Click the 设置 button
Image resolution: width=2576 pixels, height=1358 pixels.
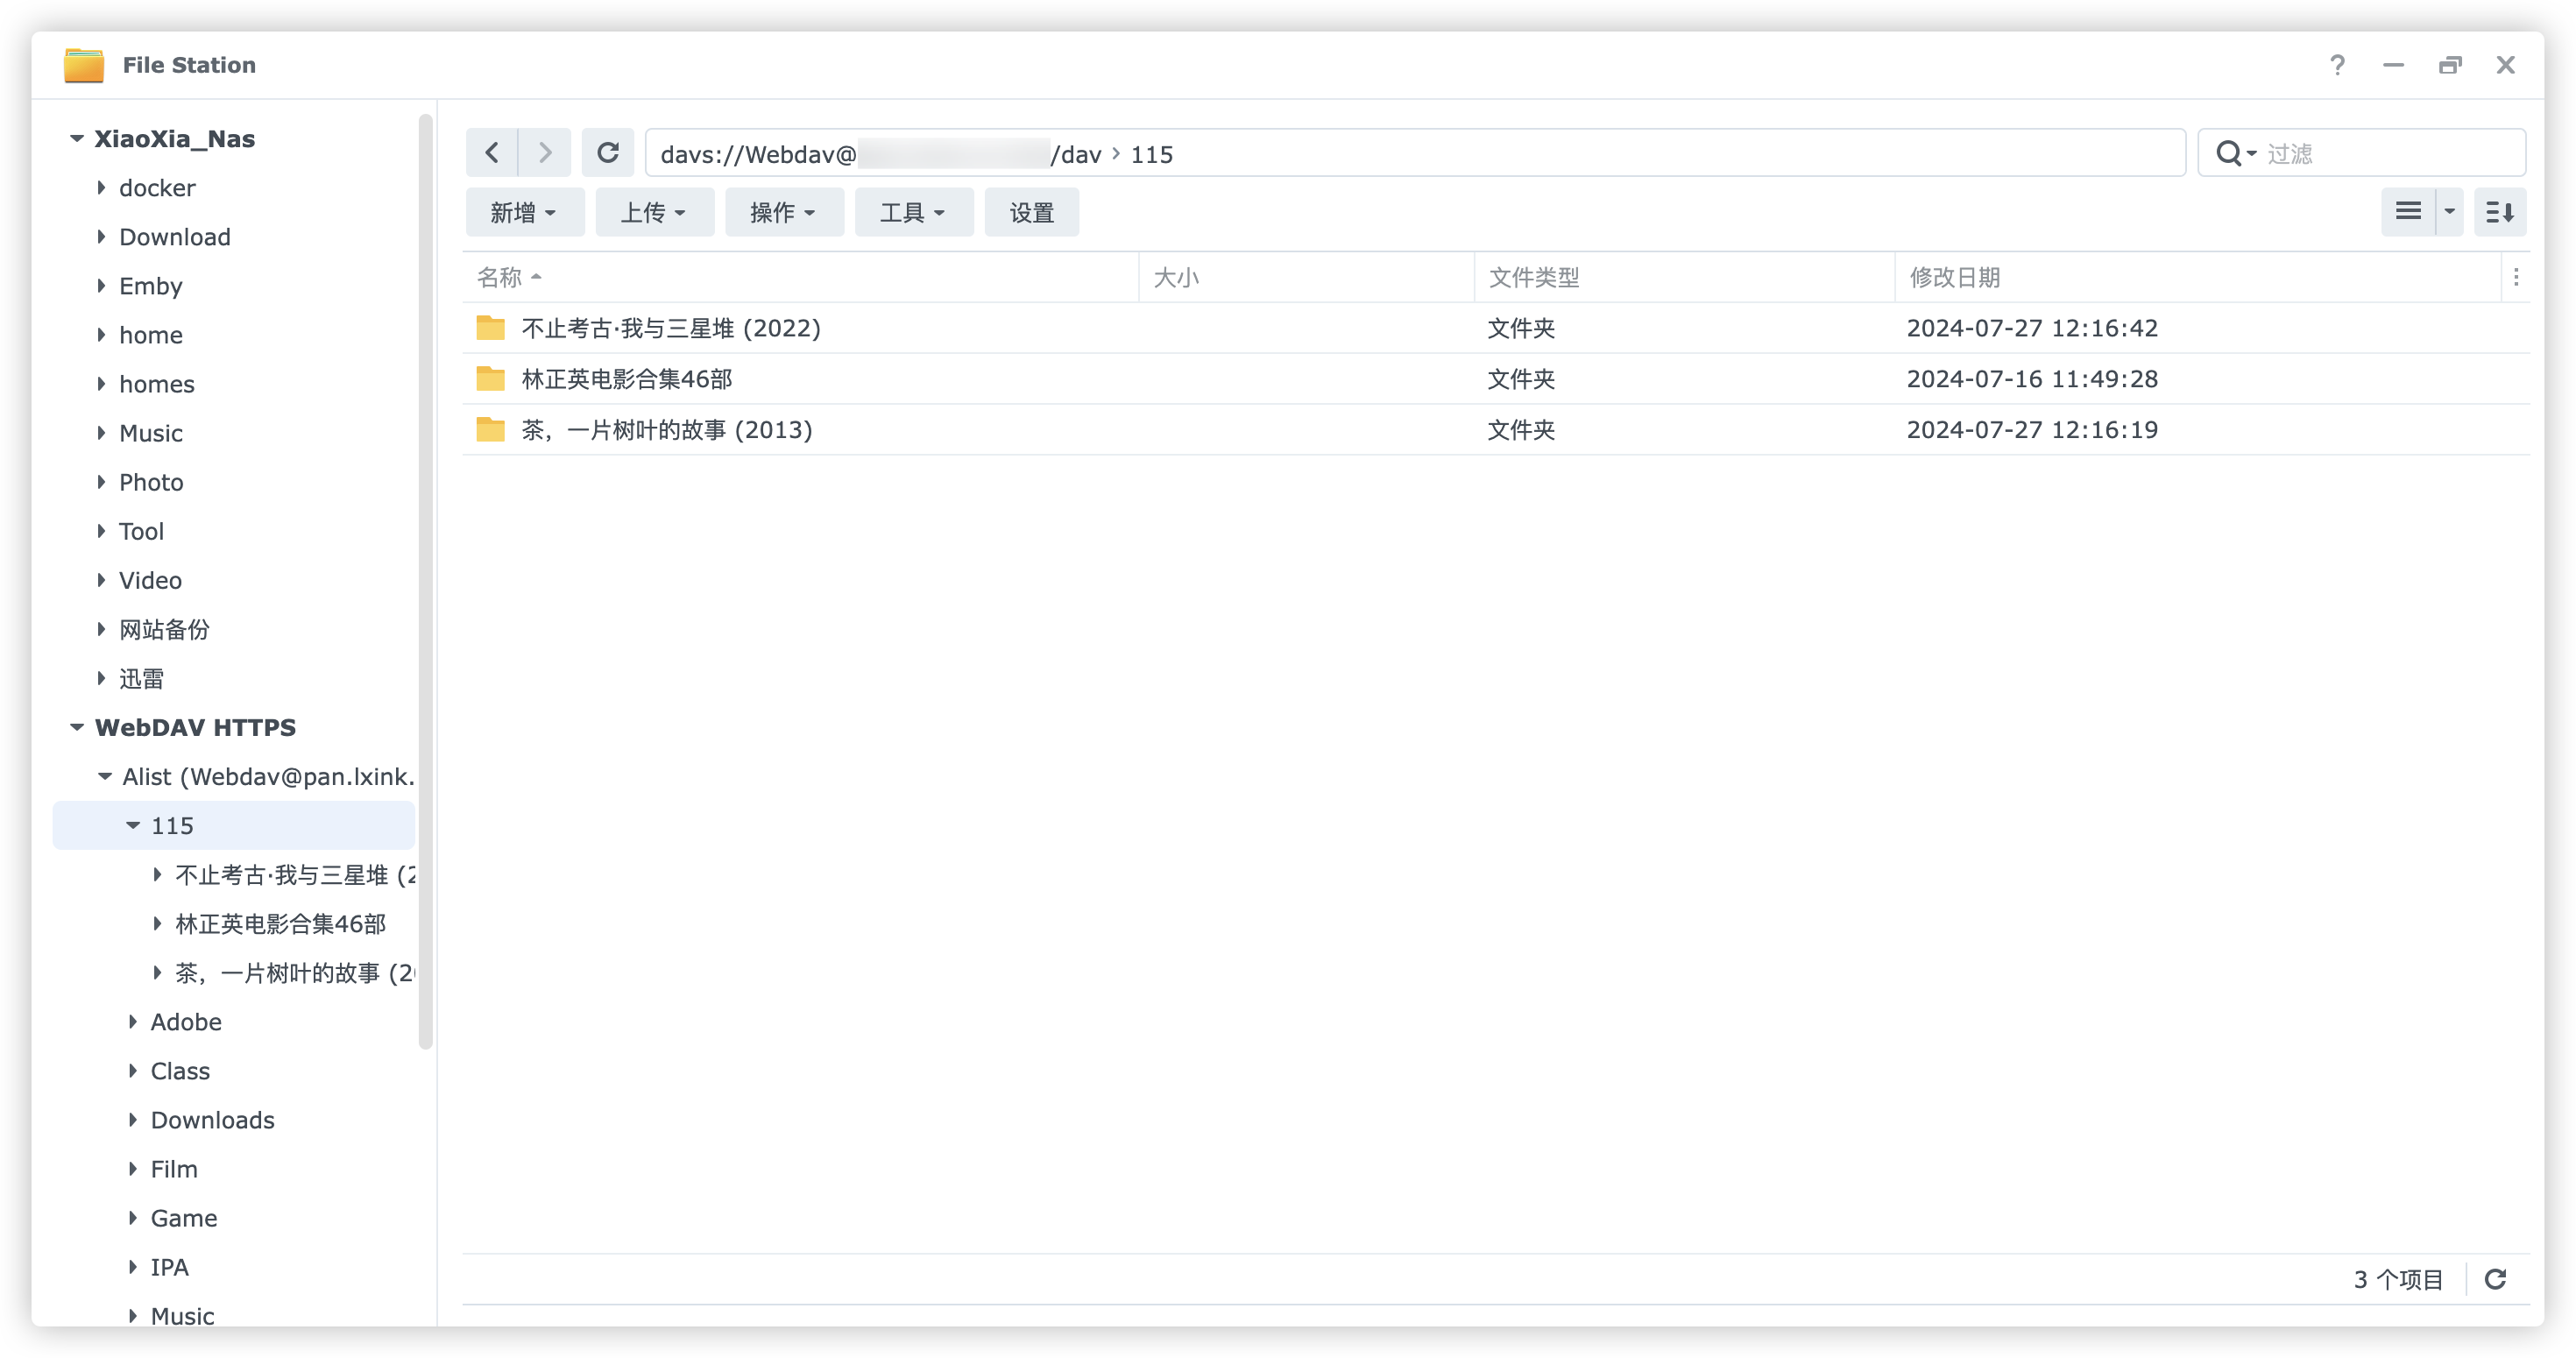[x=1031, y=212]
